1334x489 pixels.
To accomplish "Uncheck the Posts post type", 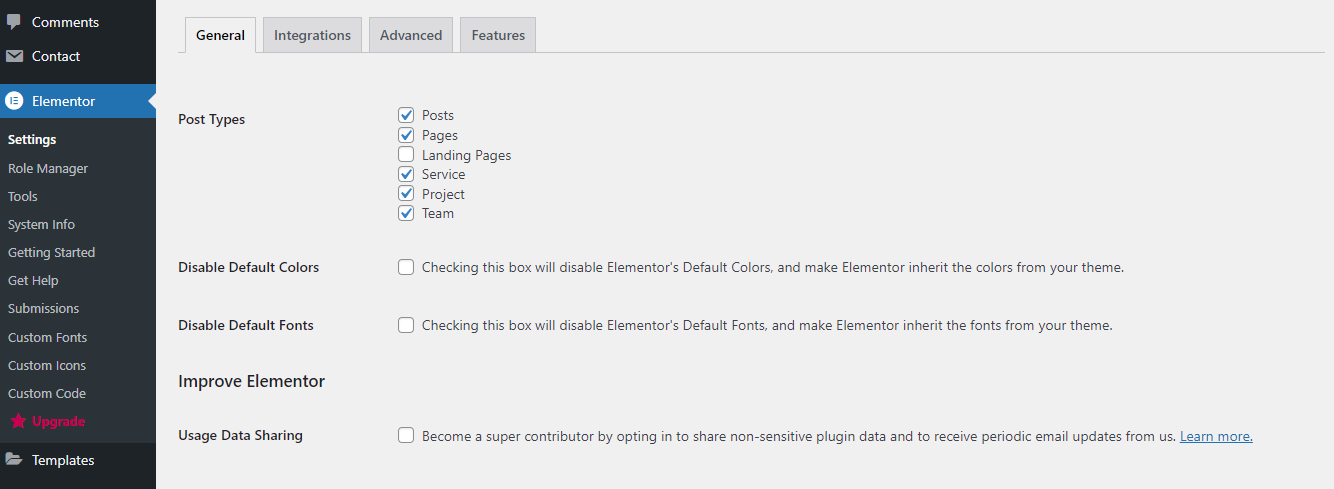I will (406, 115).
